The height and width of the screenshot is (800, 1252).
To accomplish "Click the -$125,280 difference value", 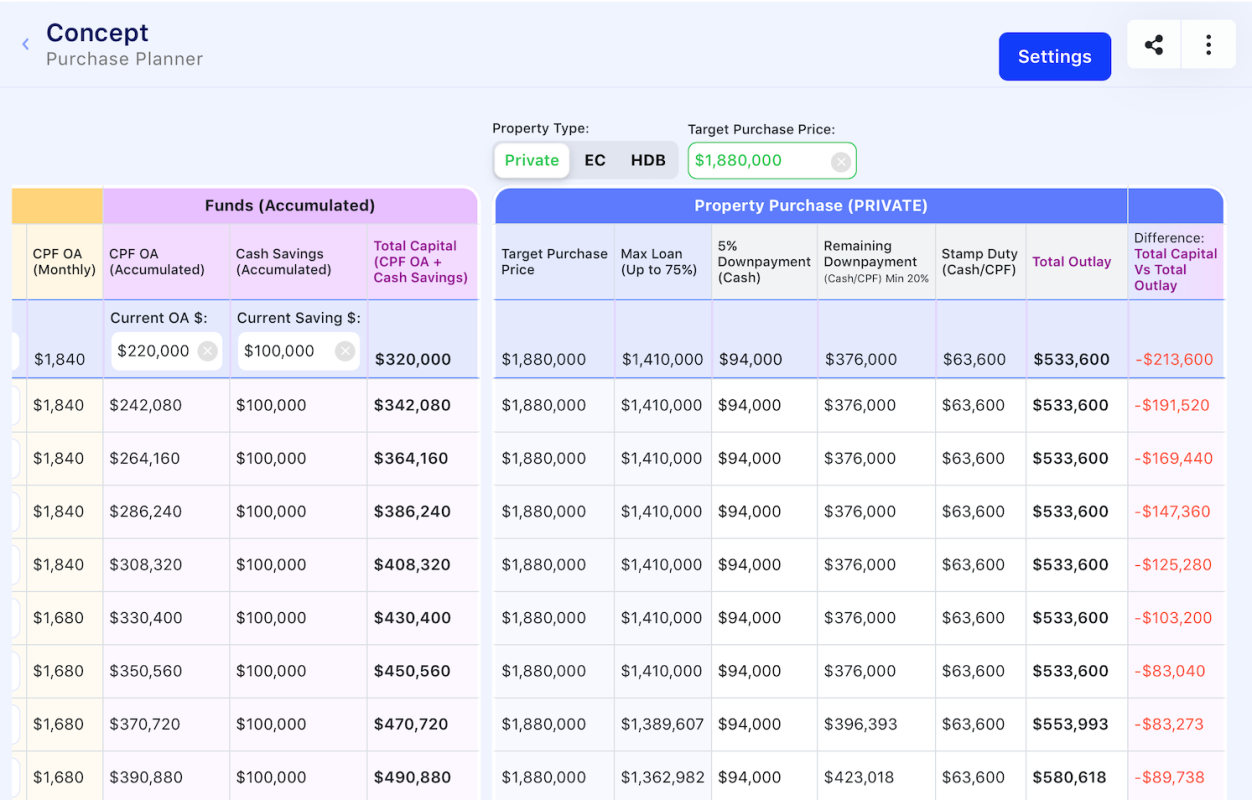I will (1173, 565).
